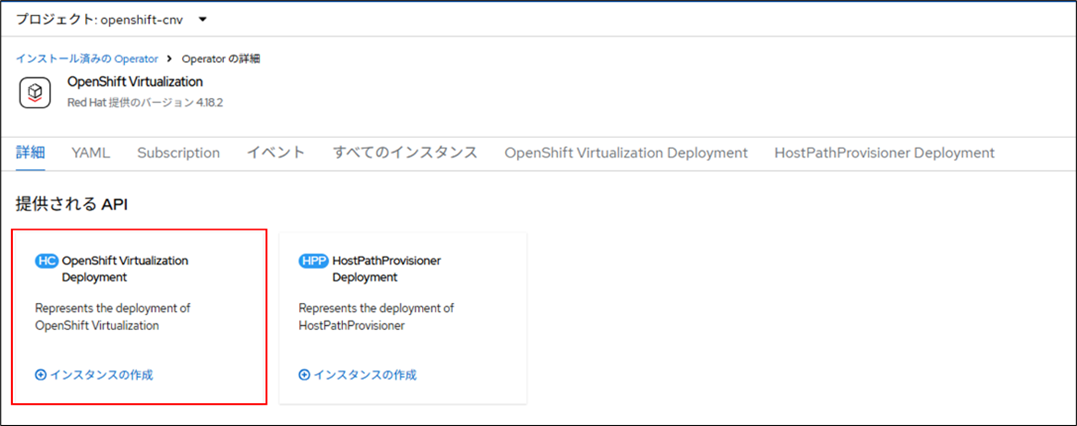Screen dimensions: 1077x426
Task: Click plus icon in OpenShift Virtualization Deployment card
Action: 41,375
